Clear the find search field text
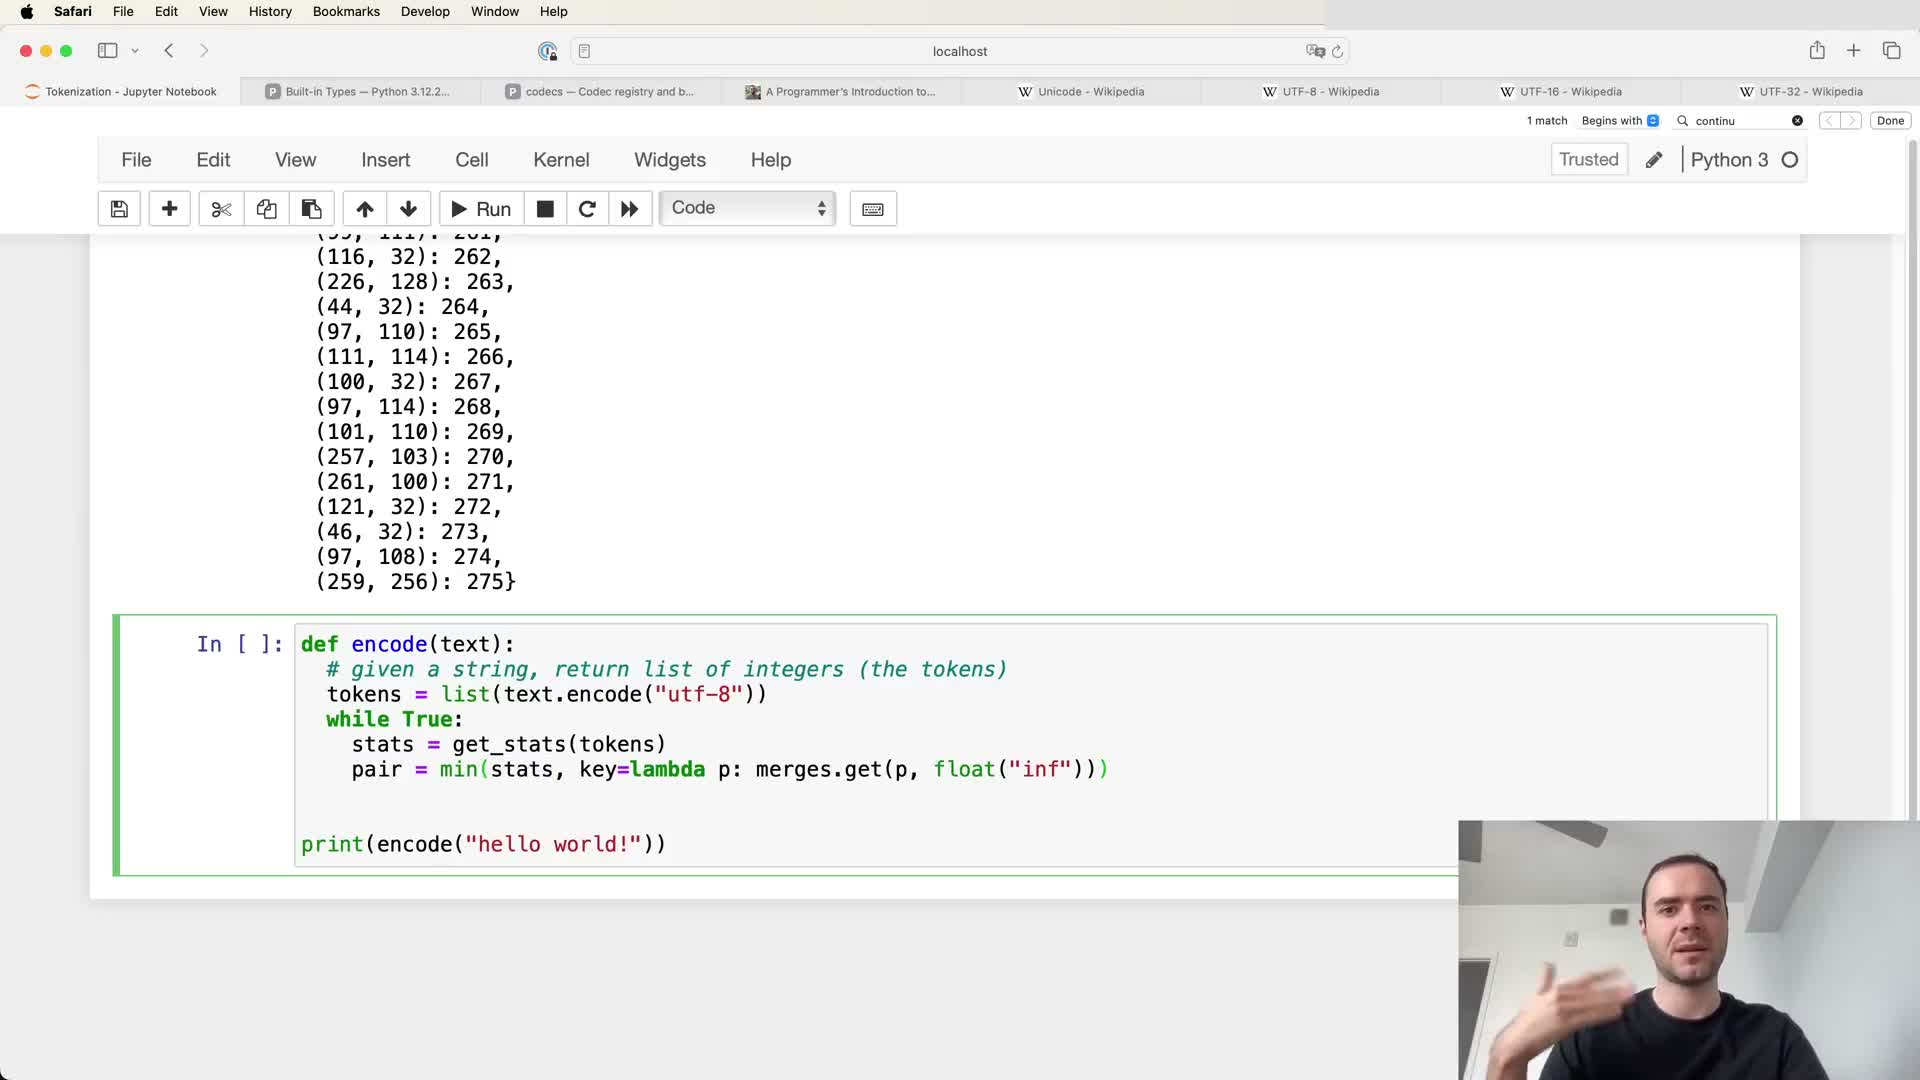1920x1080 pixels. tap(1797, 121)
